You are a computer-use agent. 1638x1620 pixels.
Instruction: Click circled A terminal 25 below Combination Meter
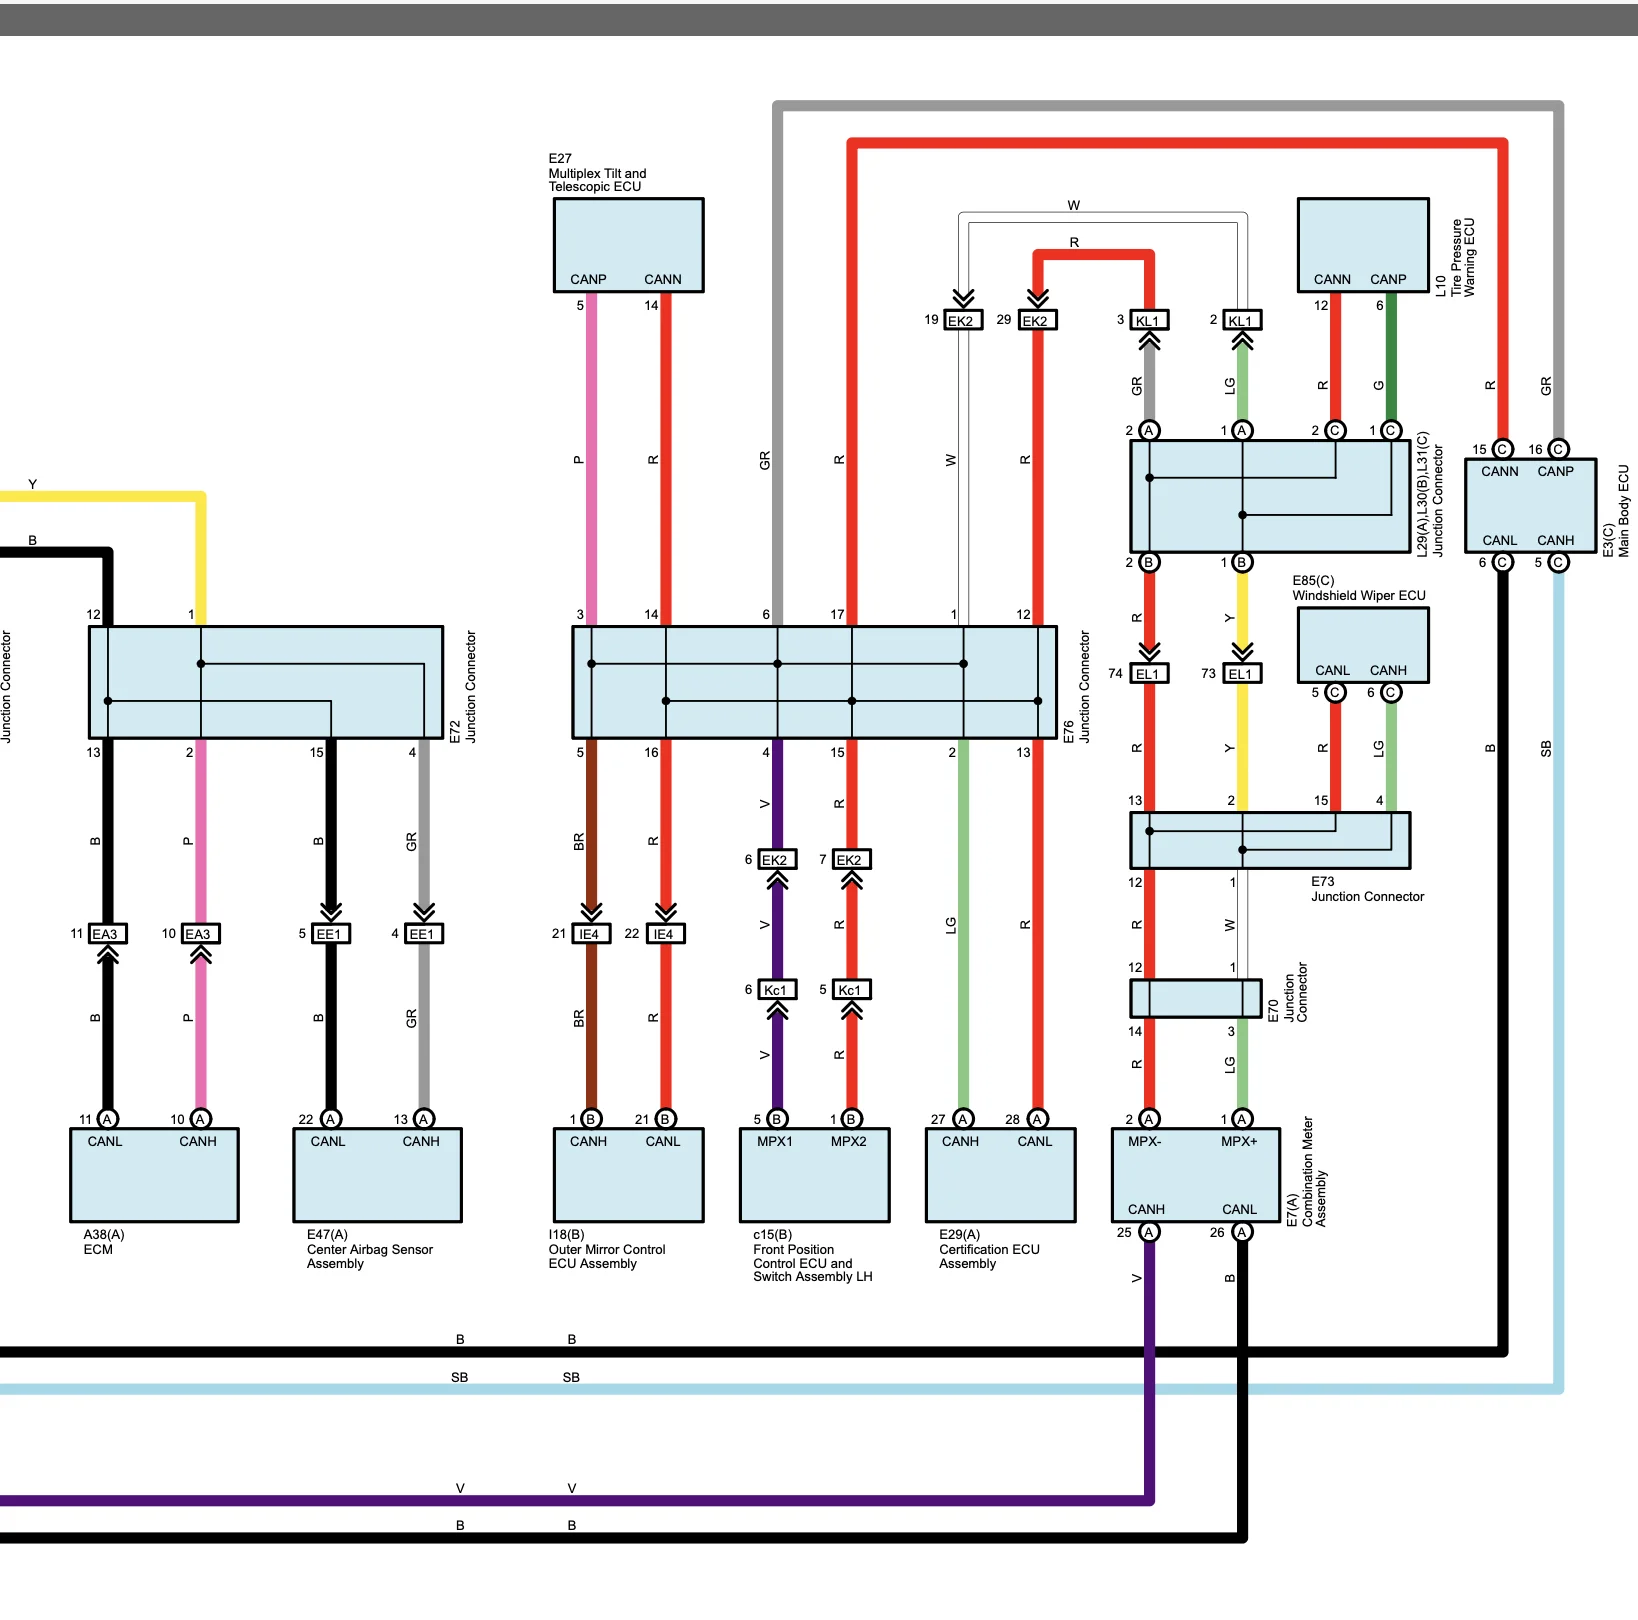[x=1149, y=1232]
